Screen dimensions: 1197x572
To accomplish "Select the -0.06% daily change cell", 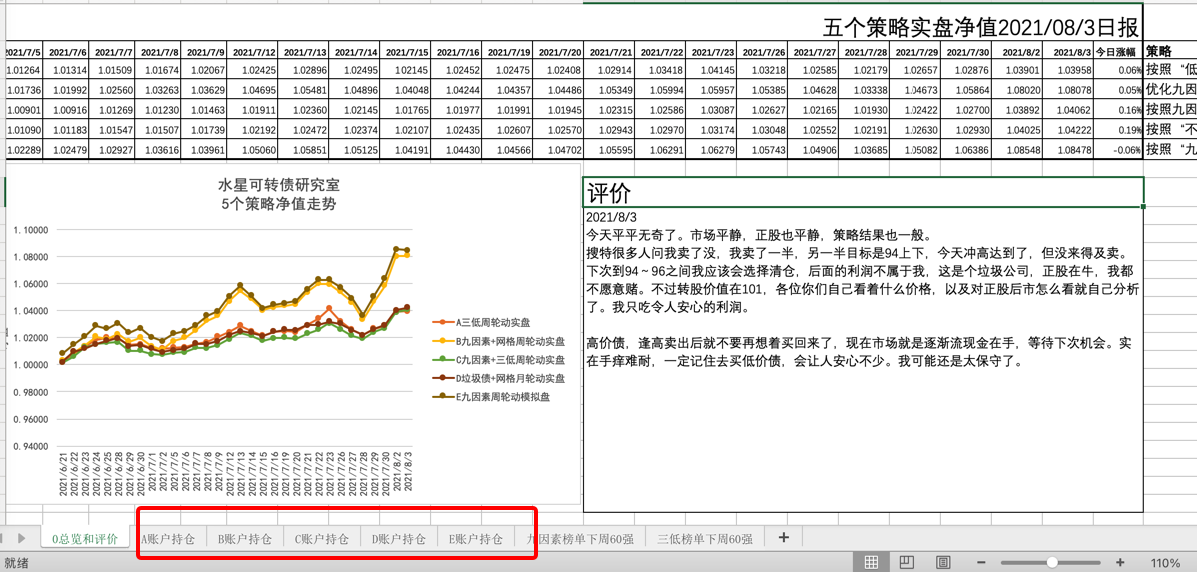I will tap(1118, 149).
